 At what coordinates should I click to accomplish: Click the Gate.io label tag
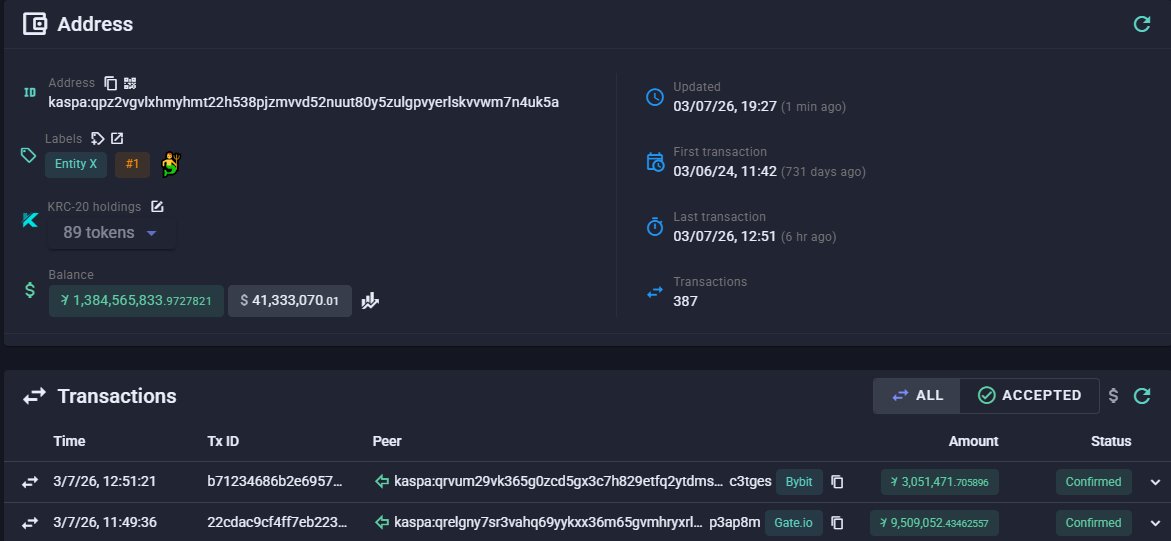793,522
